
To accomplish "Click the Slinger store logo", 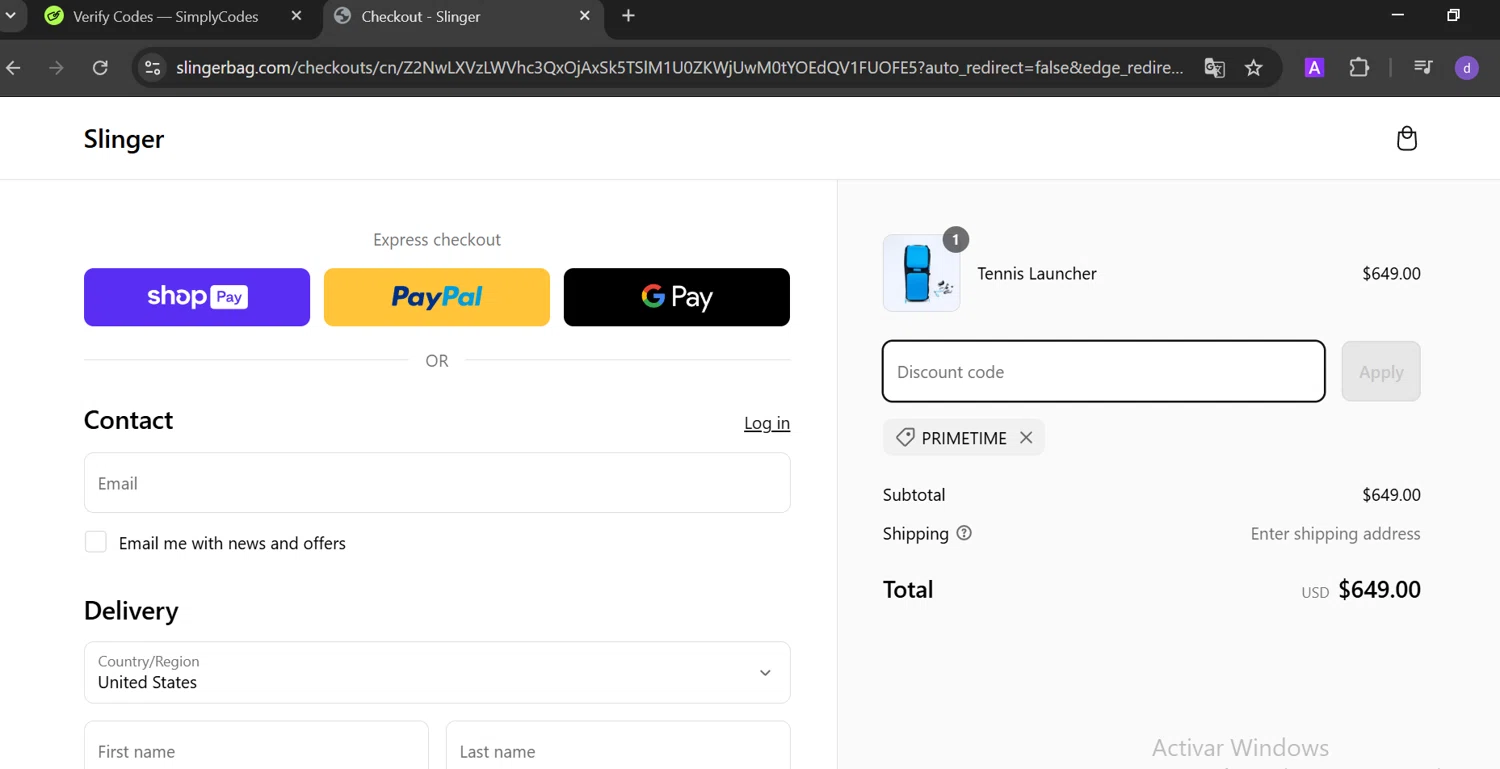I will click(124, 139).
